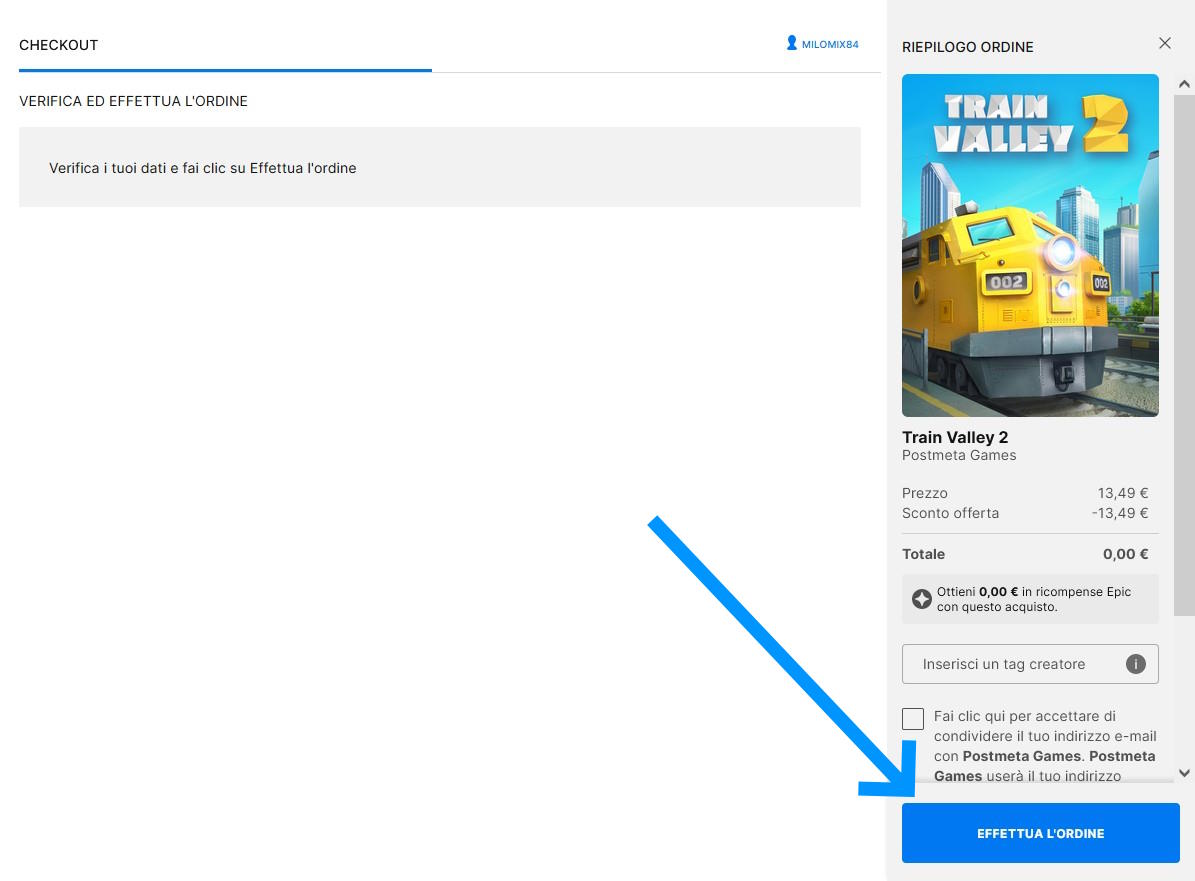Click the scroll up arrow in order summary
The width and height of the screenshot is (1195, 881).
[x=1185, y=84]
